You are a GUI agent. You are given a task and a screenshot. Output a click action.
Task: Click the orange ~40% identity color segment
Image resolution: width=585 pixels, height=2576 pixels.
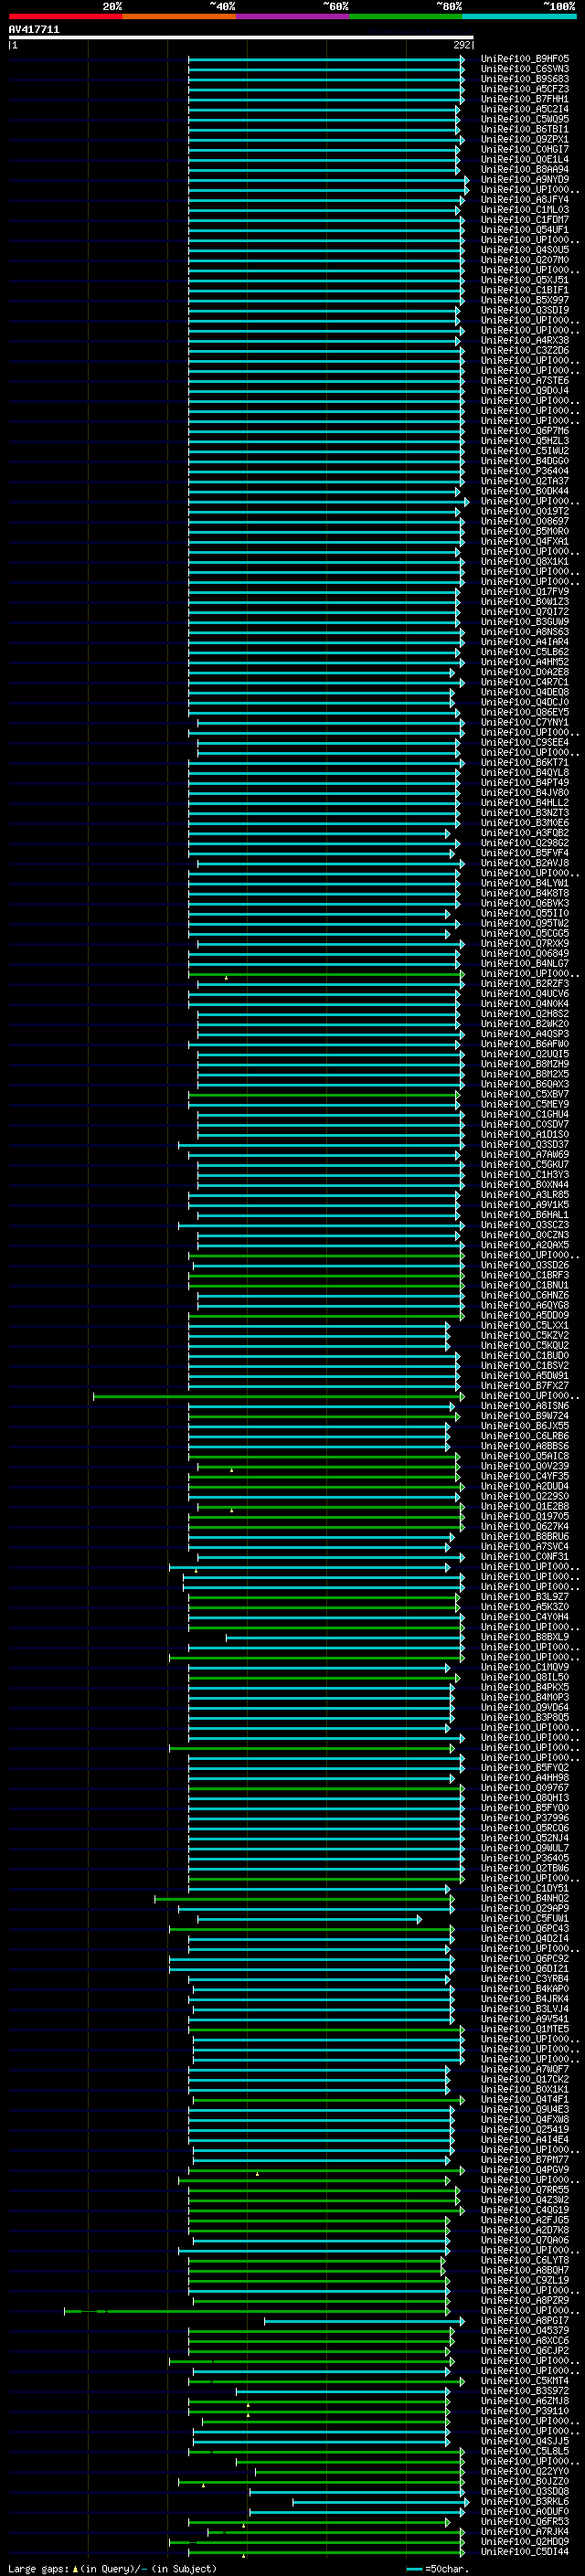[179, 16]
